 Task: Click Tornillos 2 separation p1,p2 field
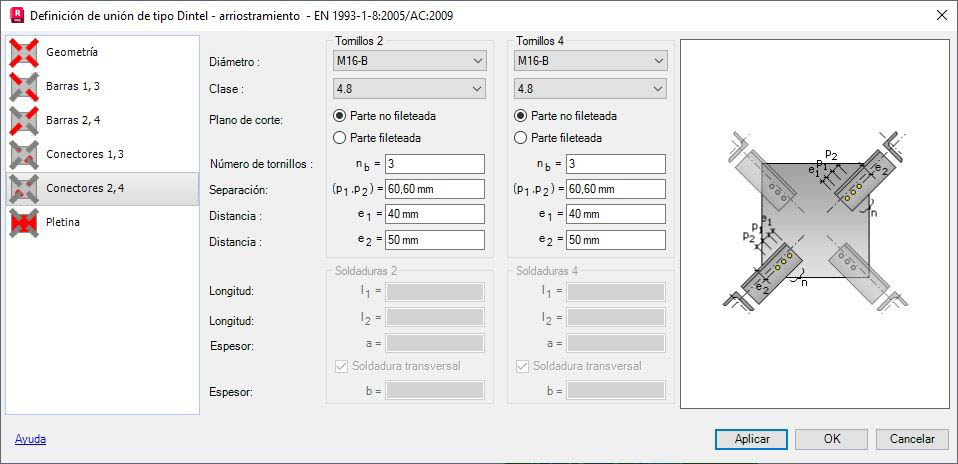(x=435, y=190)
